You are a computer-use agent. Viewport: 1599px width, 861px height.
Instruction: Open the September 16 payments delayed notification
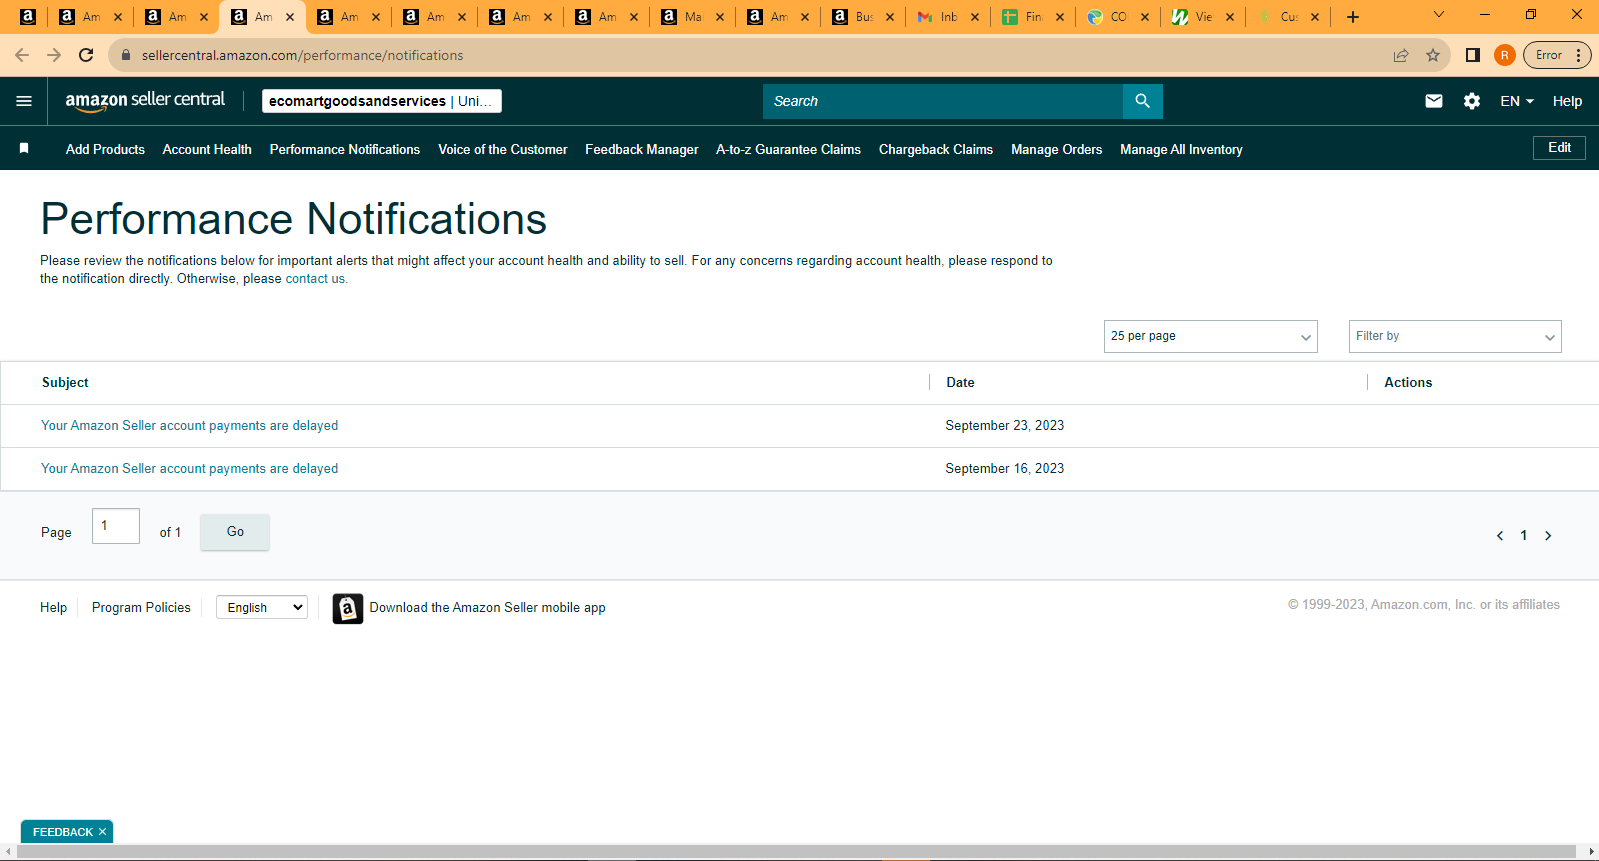[189, 468]
